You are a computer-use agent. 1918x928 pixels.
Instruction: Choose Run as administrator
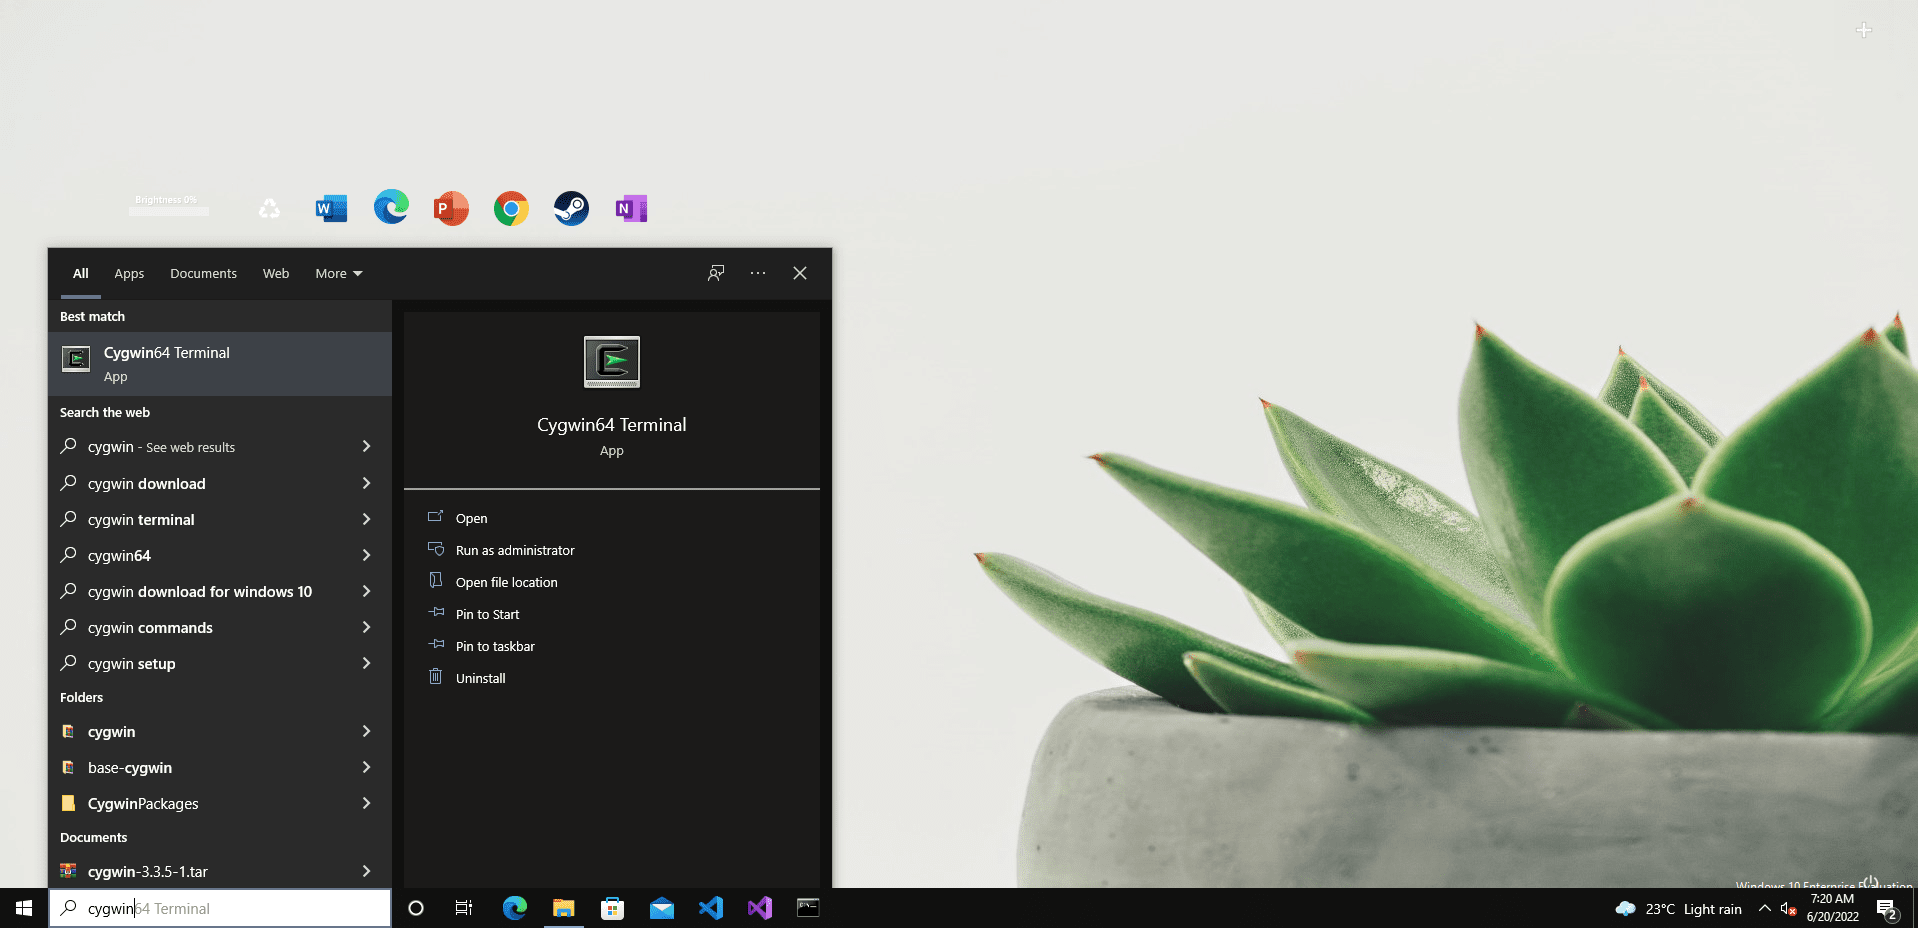(514, 550)
